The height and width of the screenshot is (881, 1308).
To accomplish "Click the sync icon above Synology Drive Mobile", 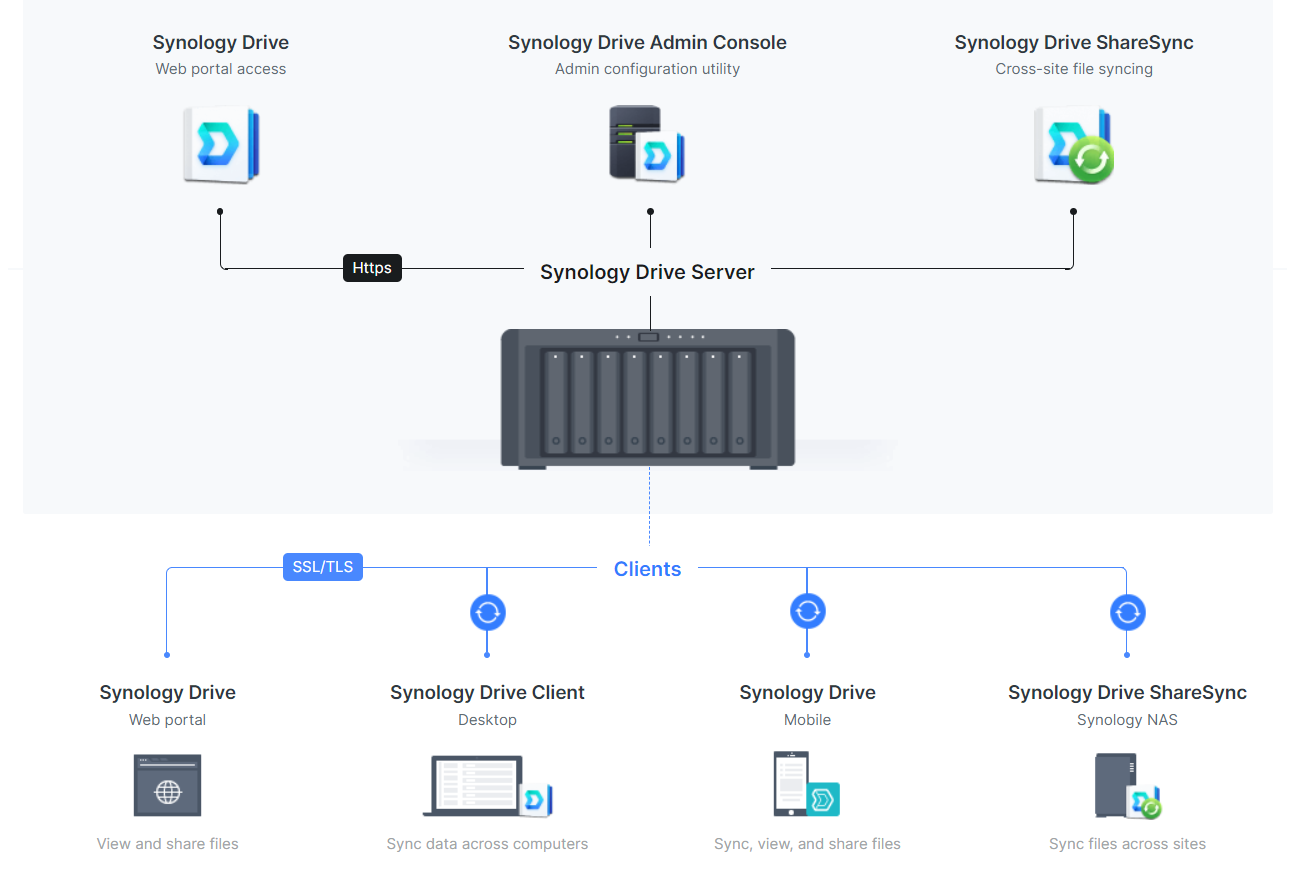I will [x=808, y=611].
